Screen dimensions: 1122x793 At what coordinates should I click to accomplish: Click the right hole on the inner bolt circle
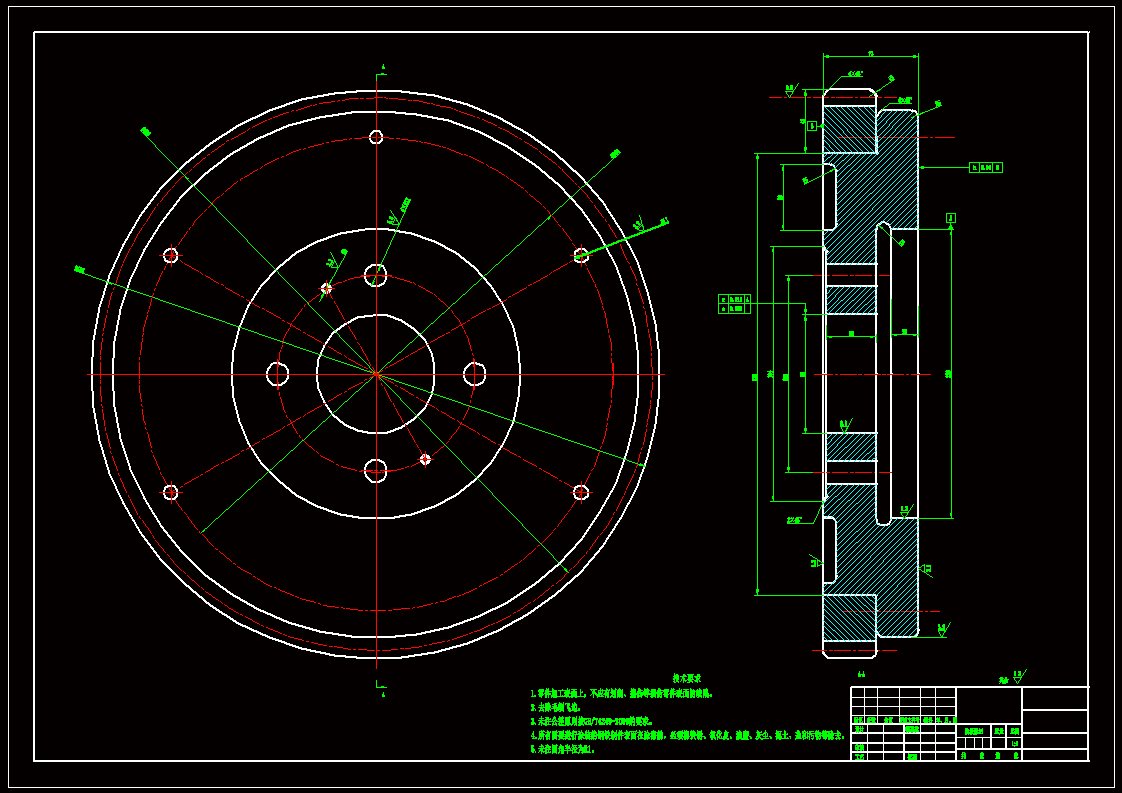[x=474, y=374]
